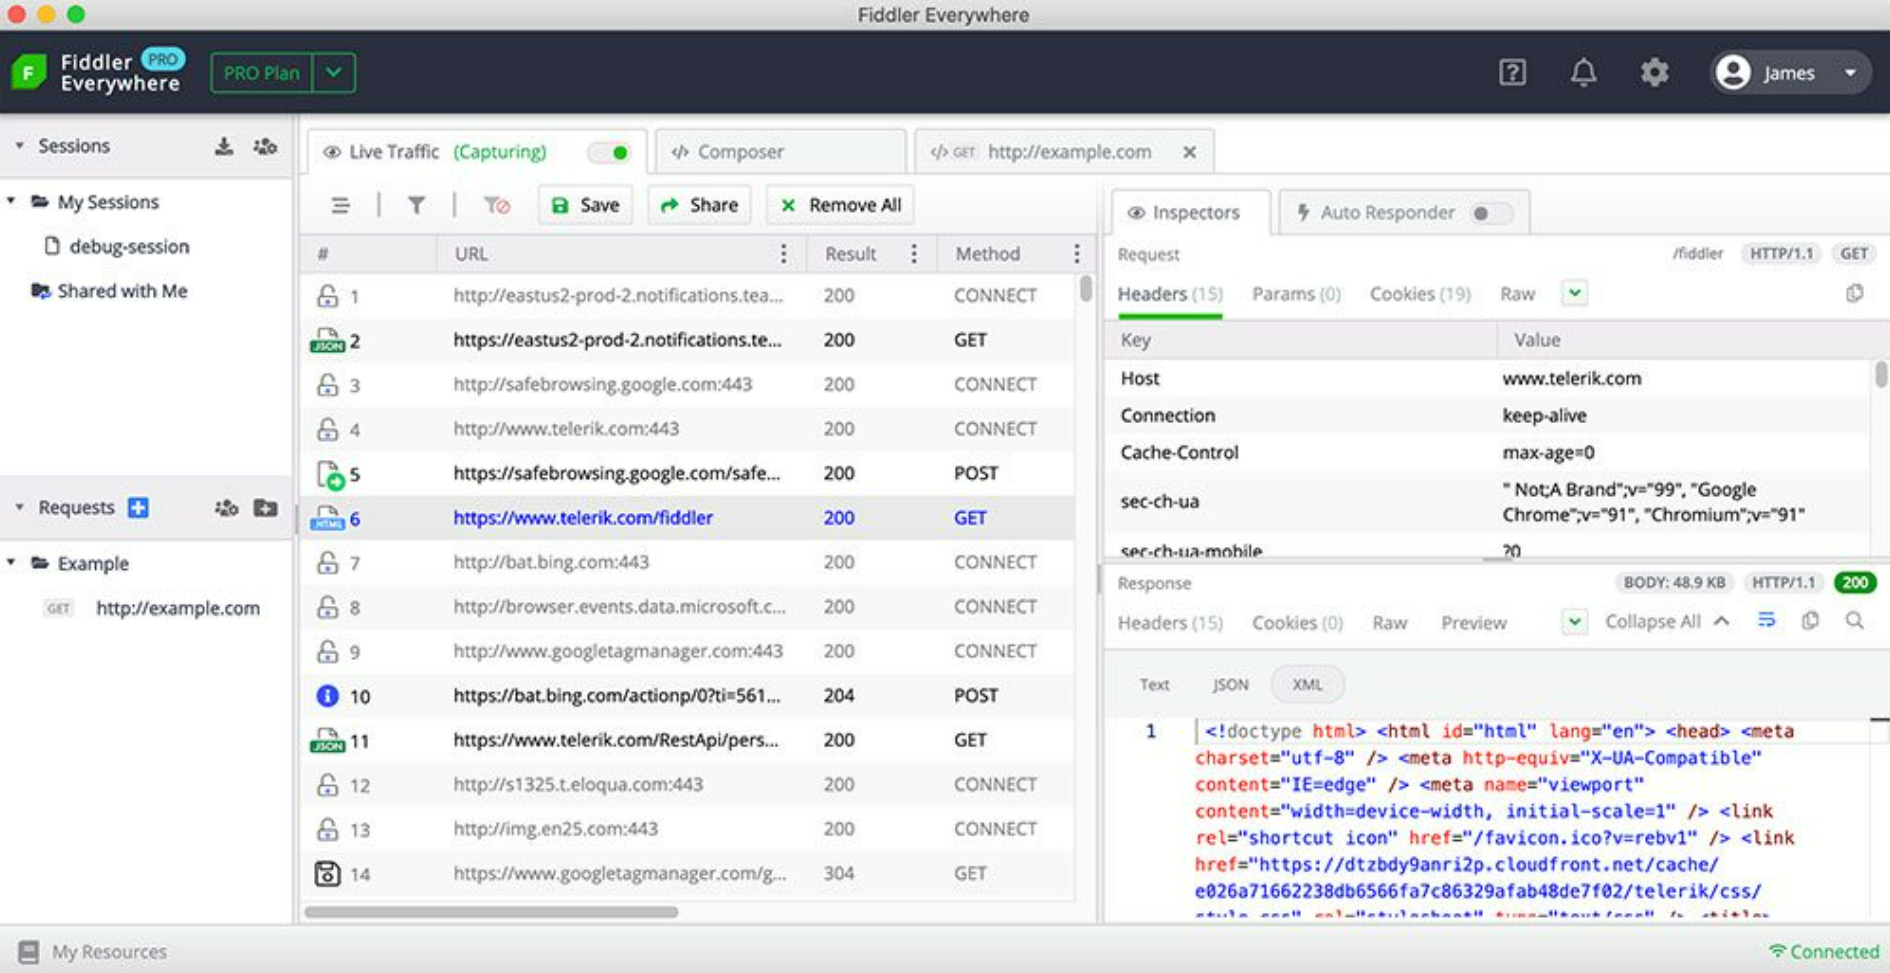Open settings gear icon
The image size is (1890, 973).
tap(1654, 72)
